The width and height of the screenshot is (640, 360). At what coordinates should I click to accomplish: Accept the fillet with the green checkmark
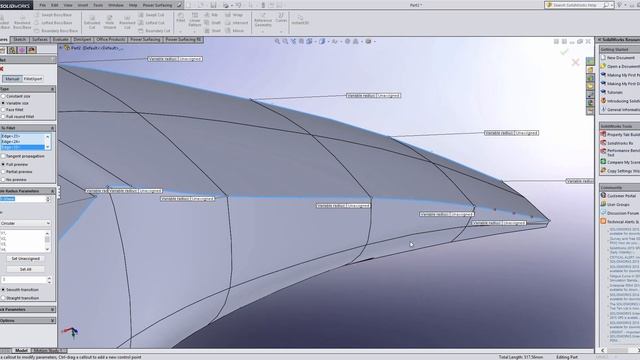click(x=564, y=52)
